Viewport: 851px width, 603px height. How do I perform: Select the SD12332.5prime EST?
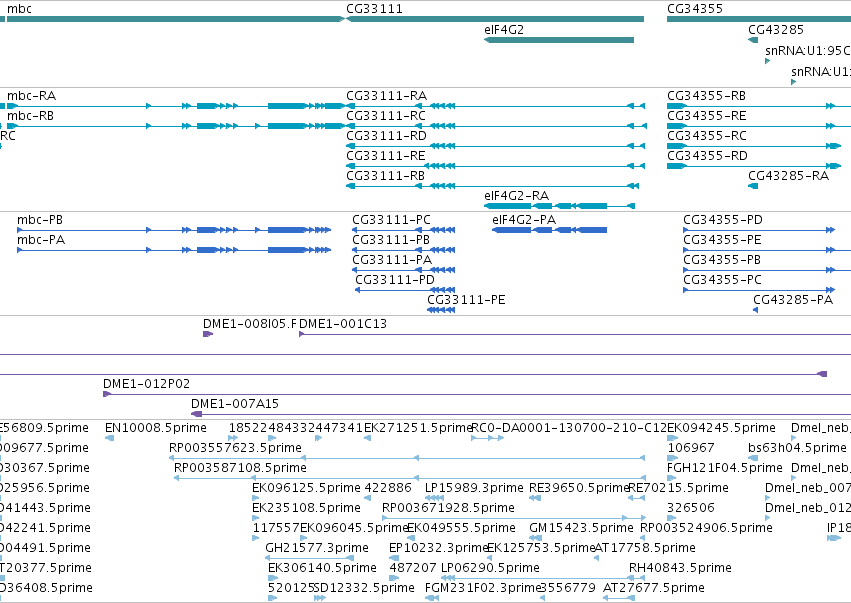(x=320, y=598)
